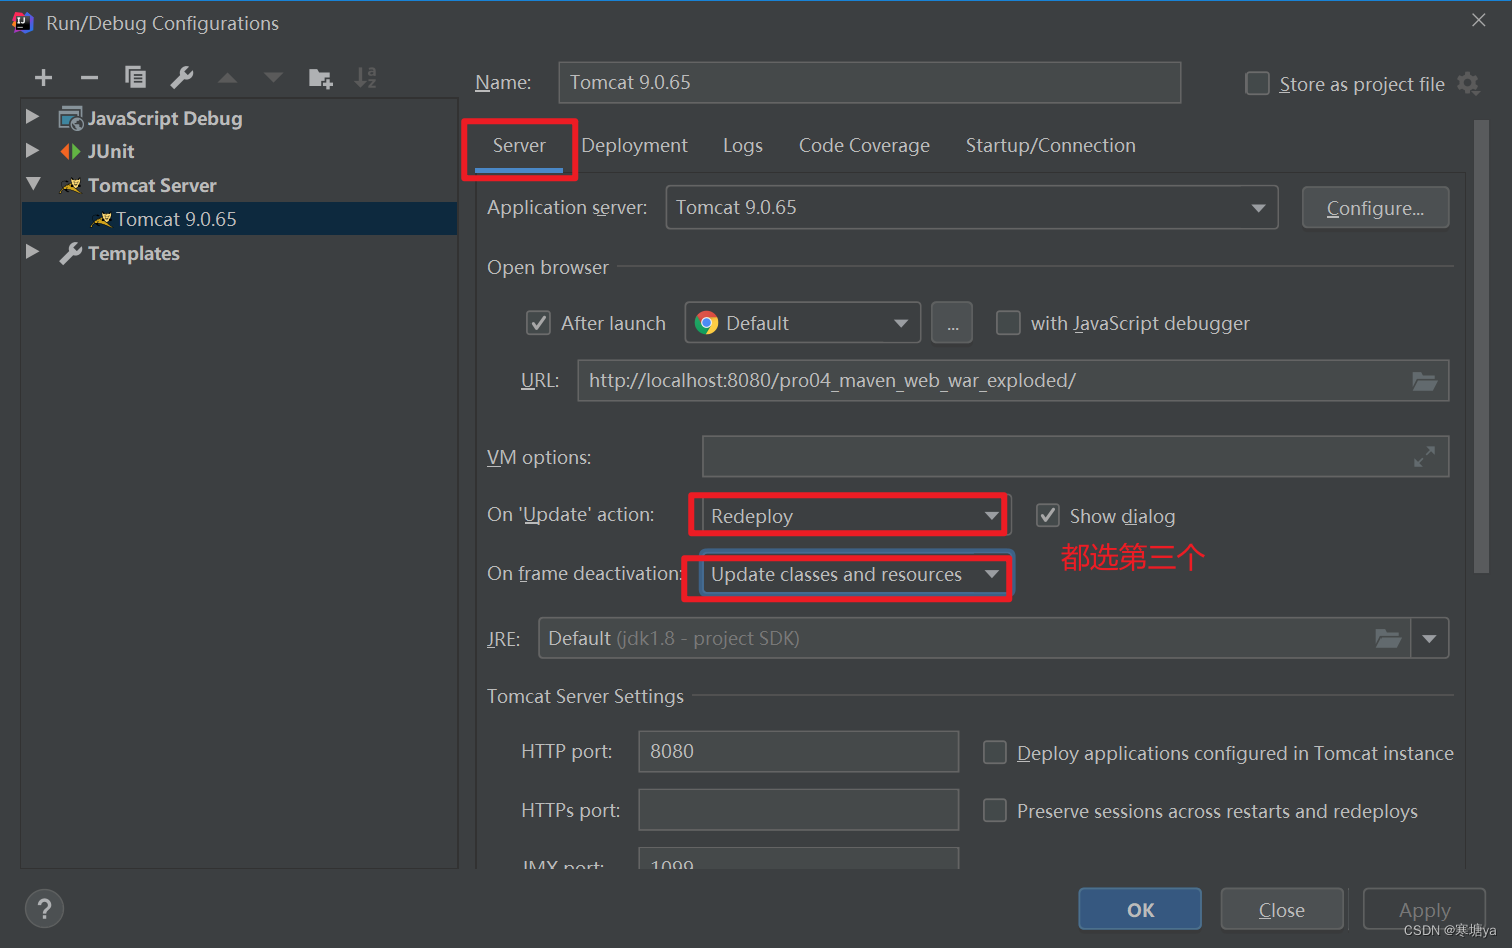The image size is (1512, 948).
Task: Browse URL with folder icon
Action: coord(1424,381)
